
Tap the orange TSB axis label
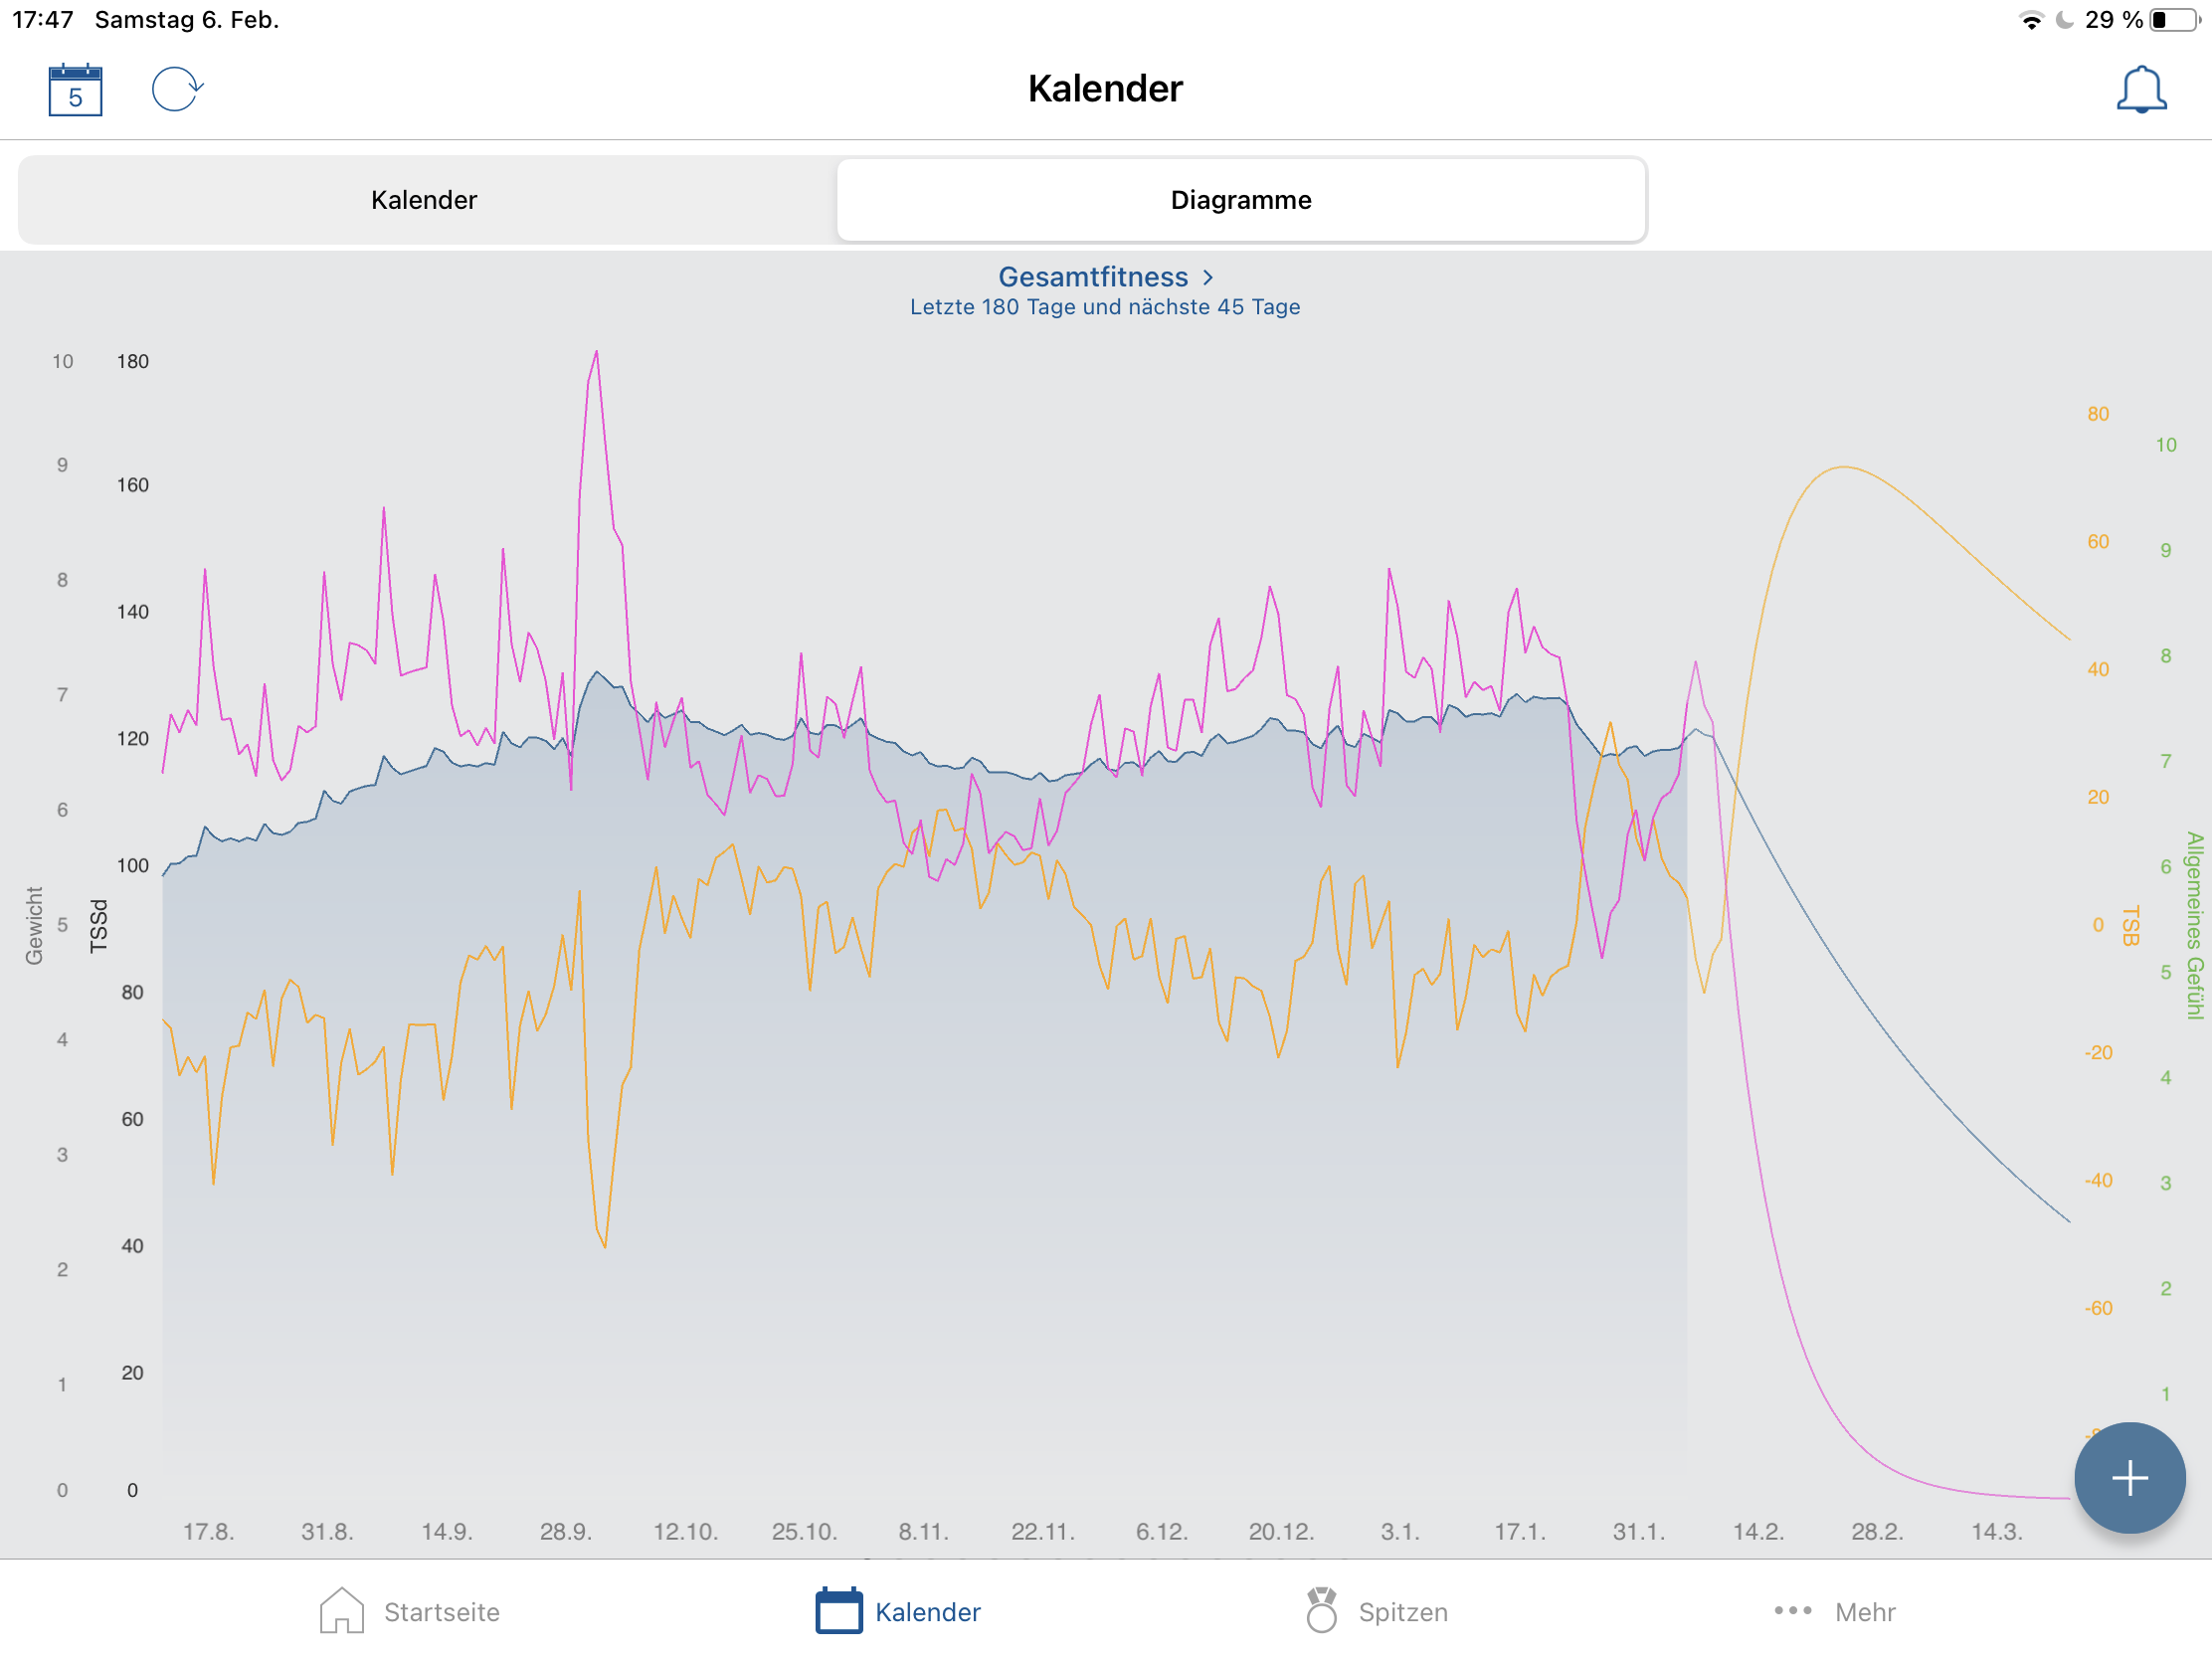click(x=2130, y=926)
